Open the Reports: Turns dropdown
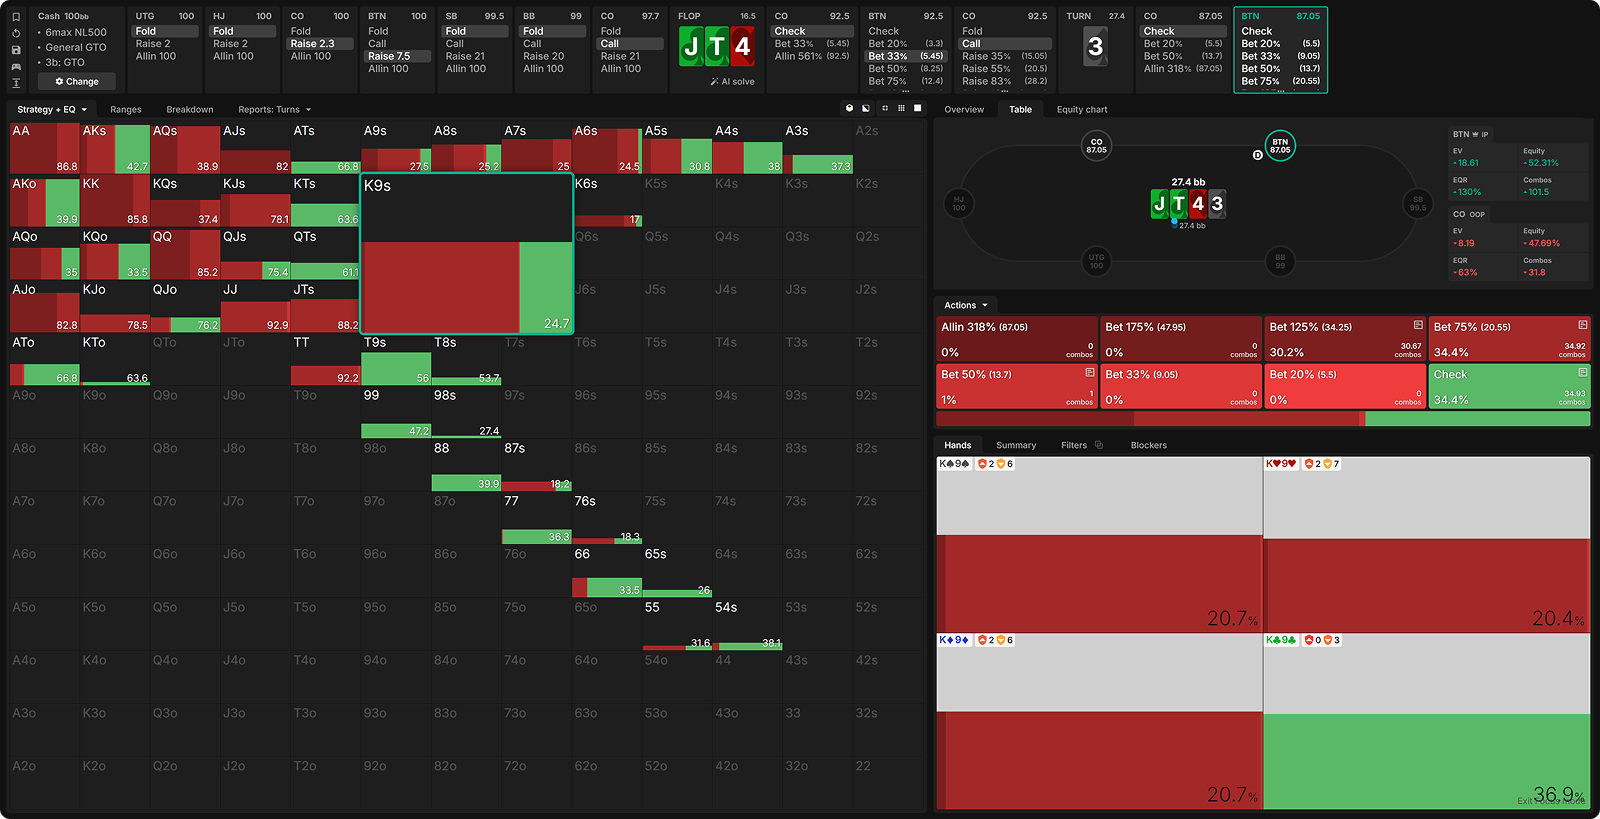Screen dimensions: 1600x819 274,109
